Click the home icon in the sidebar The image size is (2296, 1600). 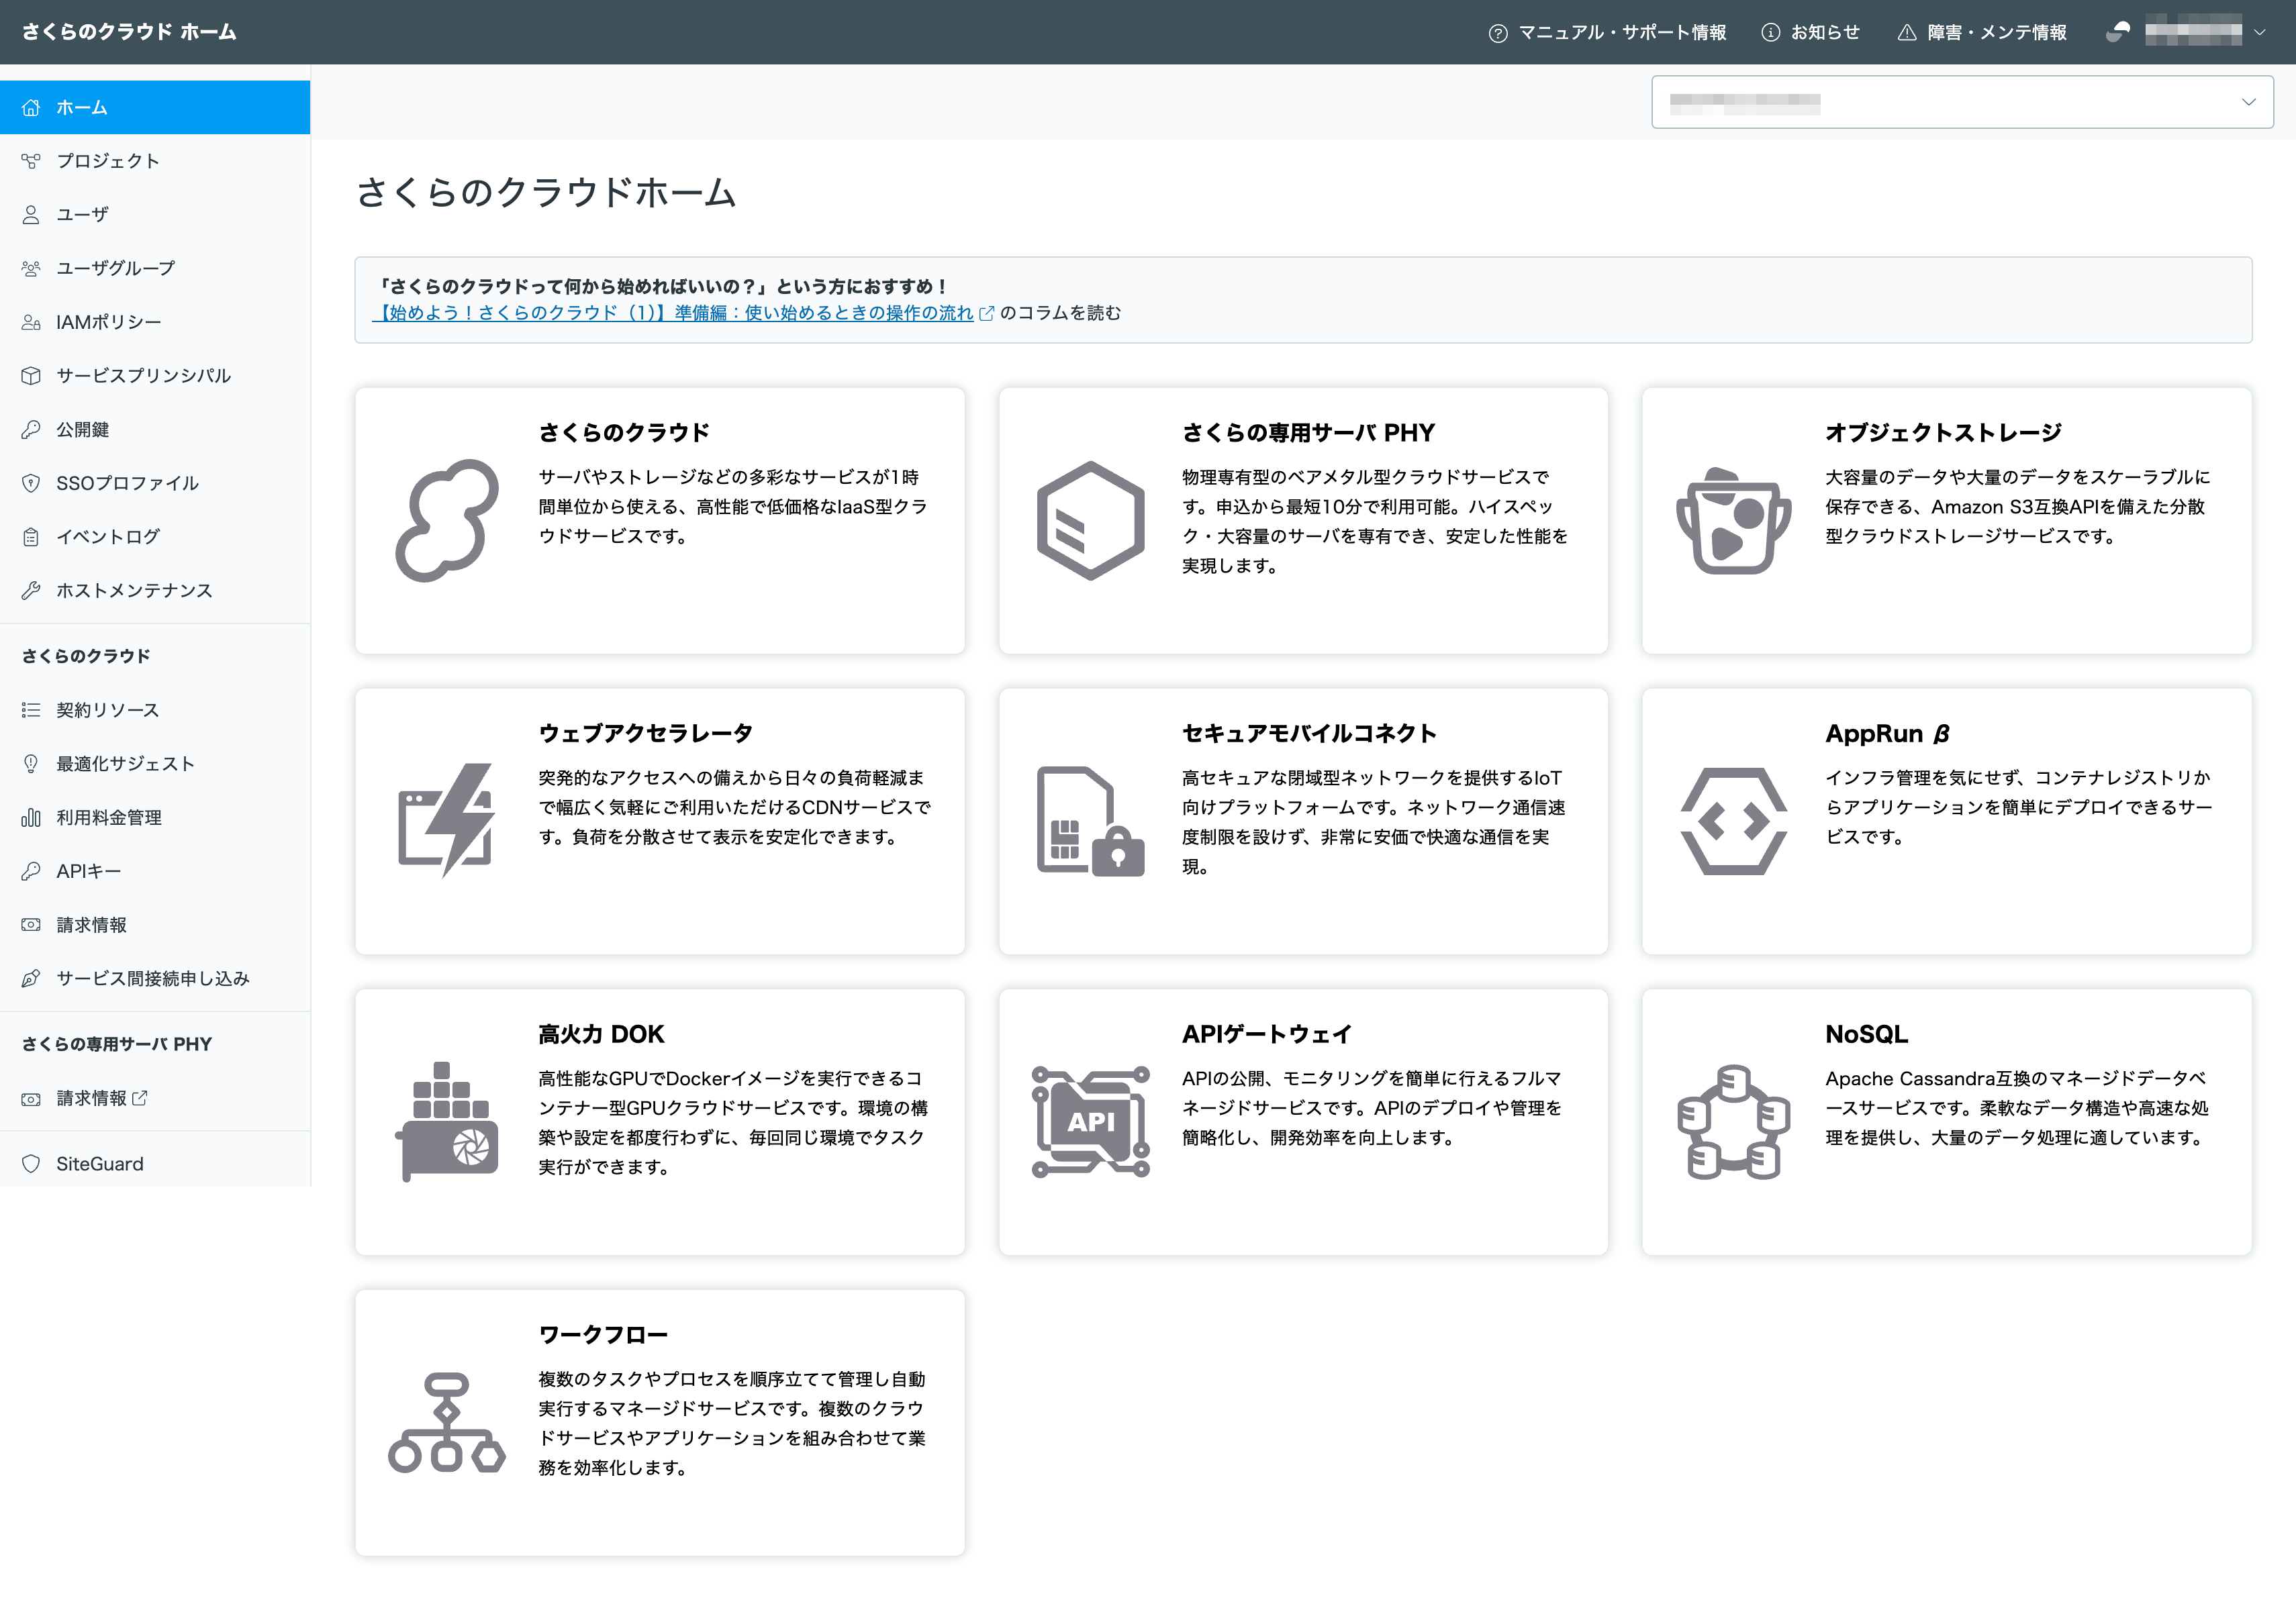click(x=31, y=107)
